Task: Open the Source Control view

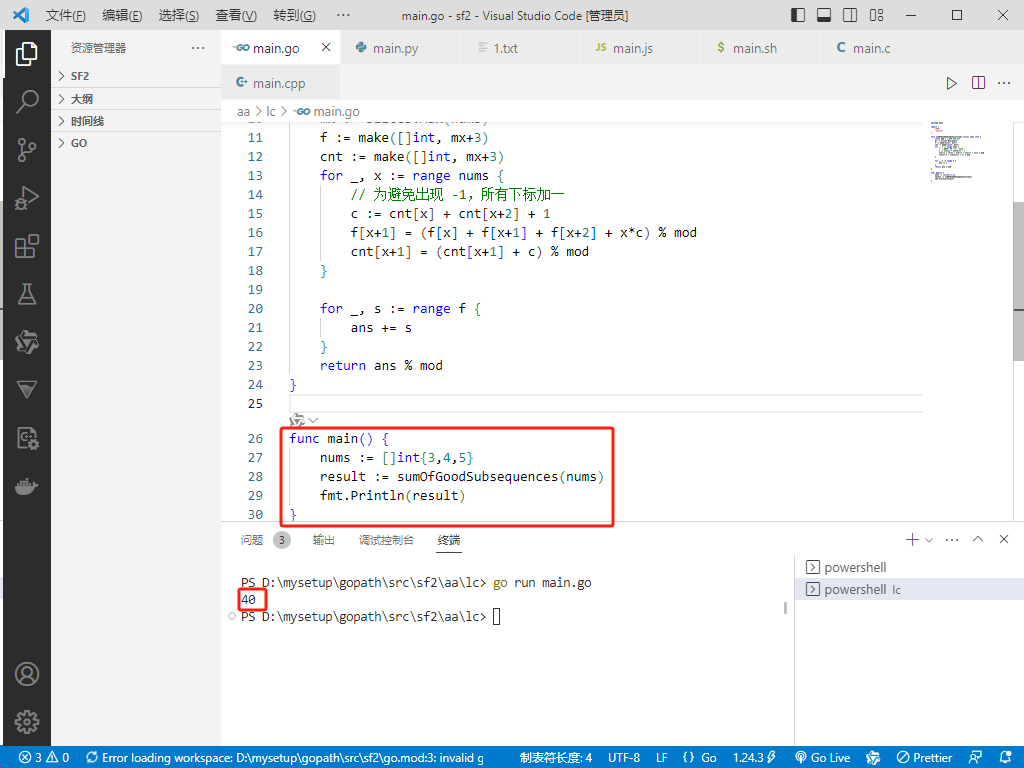Action: (x=27, y=150)
